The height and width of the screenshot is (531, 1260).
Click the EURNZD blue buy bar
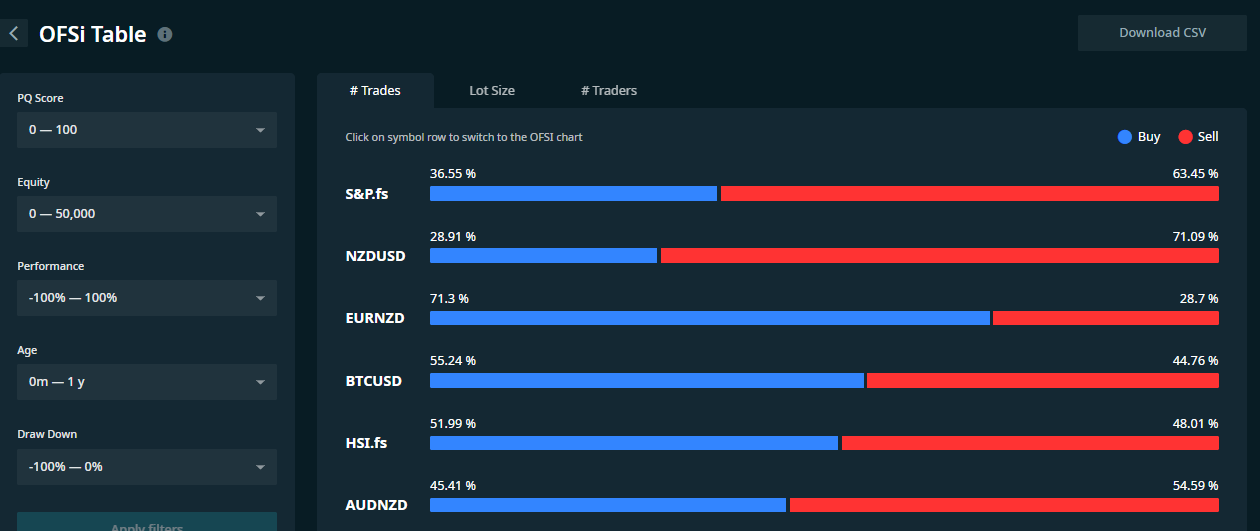710,318
